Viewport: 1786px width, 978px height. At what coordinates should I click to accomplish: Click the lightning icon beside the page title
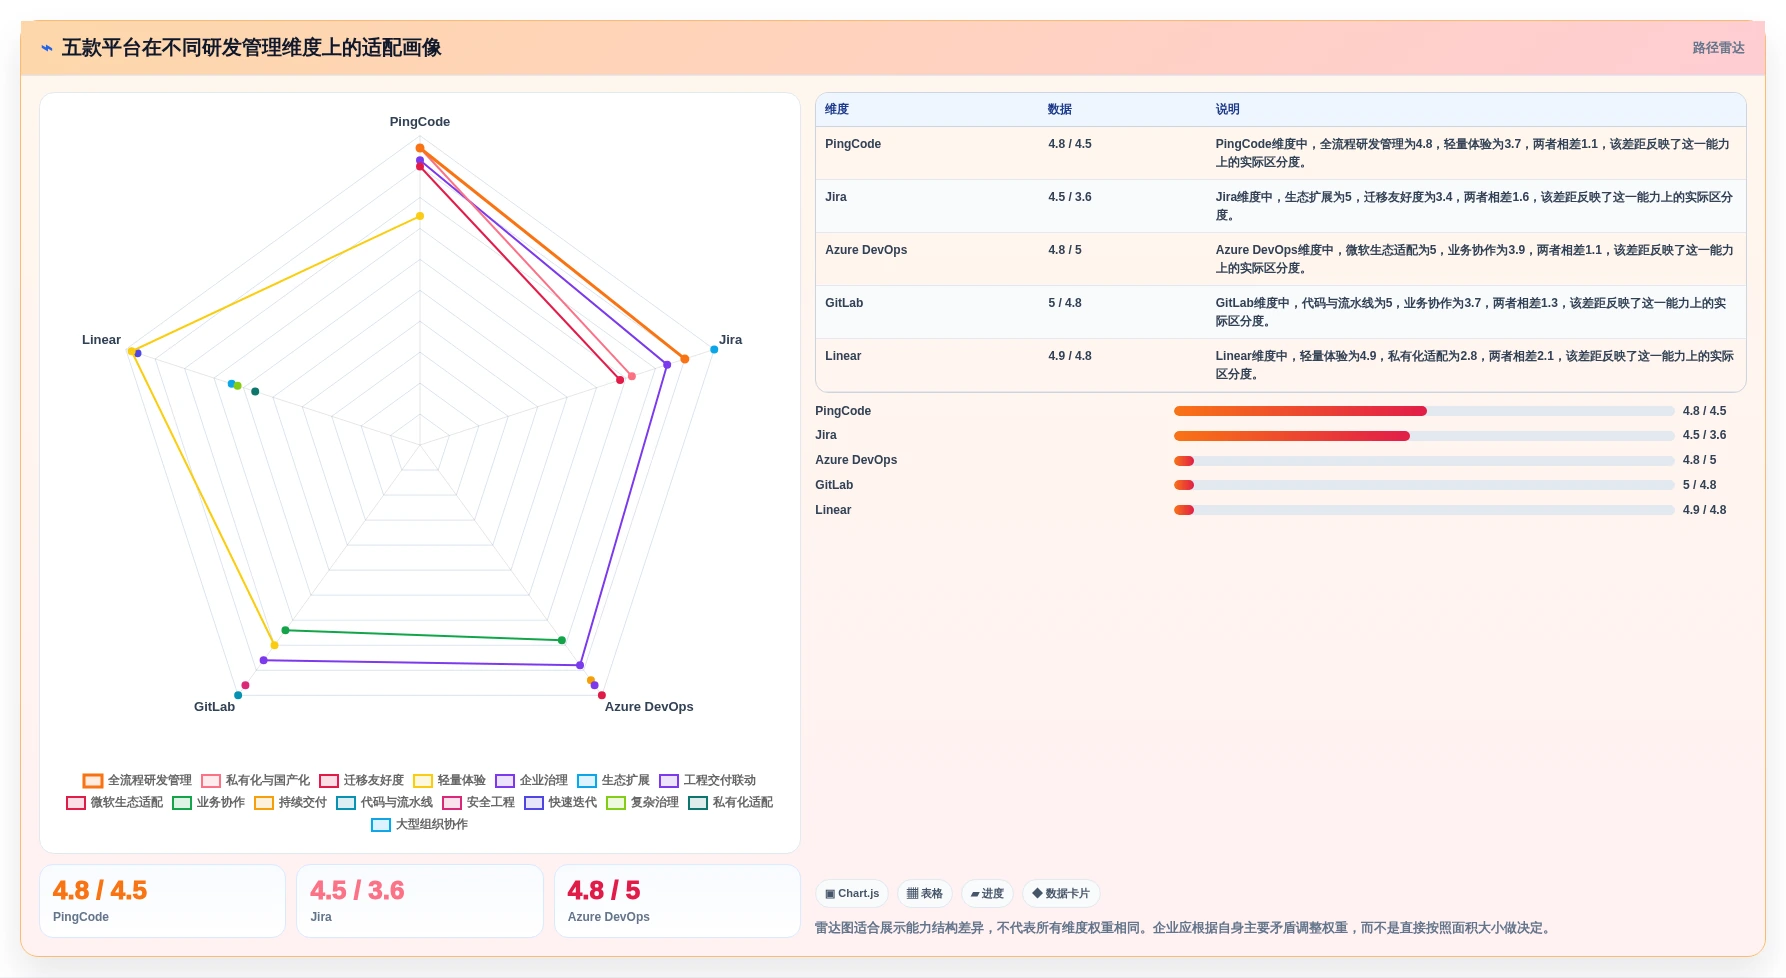coord(47,48)
